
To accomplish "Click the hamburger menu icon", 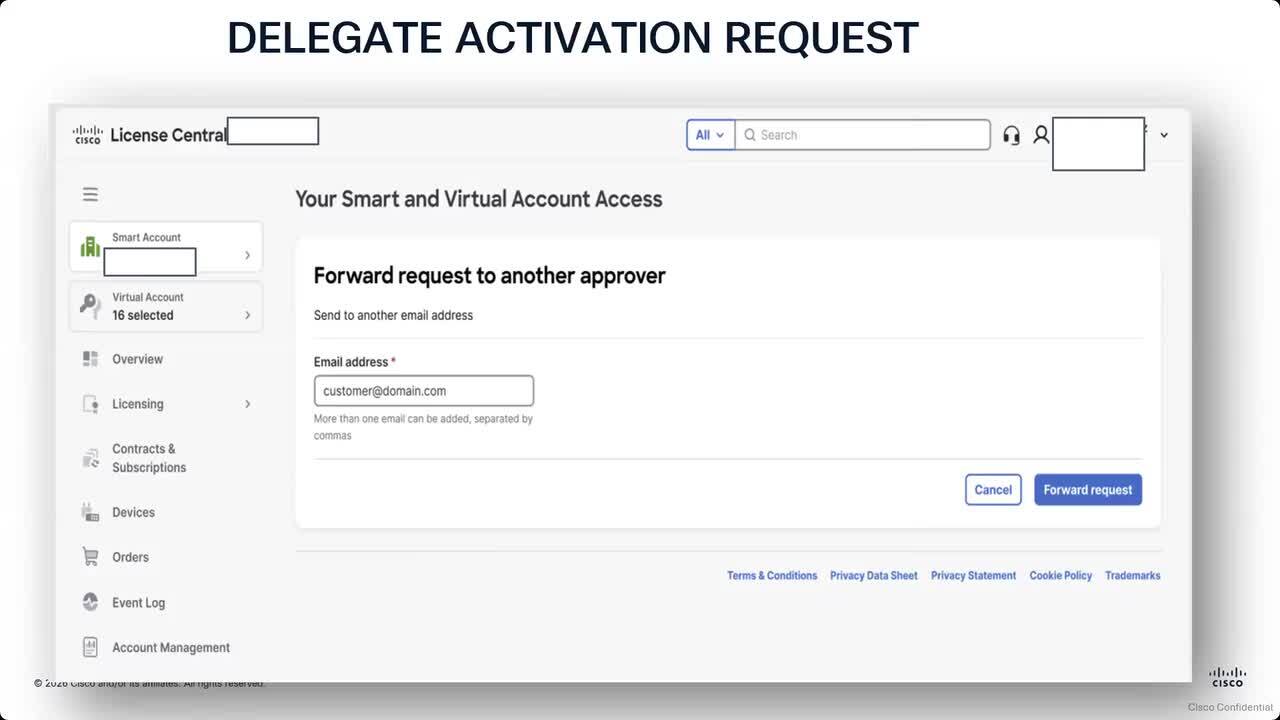I will [90, 194].
